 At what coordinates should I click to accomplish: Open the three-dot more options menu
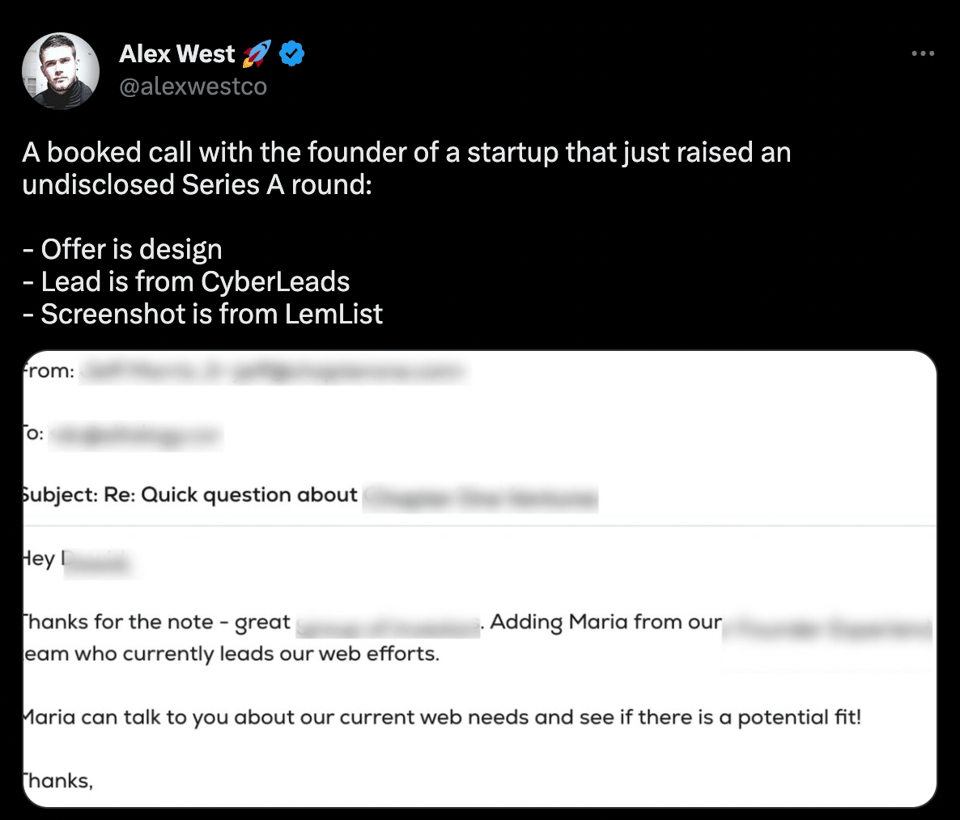click(x=922, y=54)
